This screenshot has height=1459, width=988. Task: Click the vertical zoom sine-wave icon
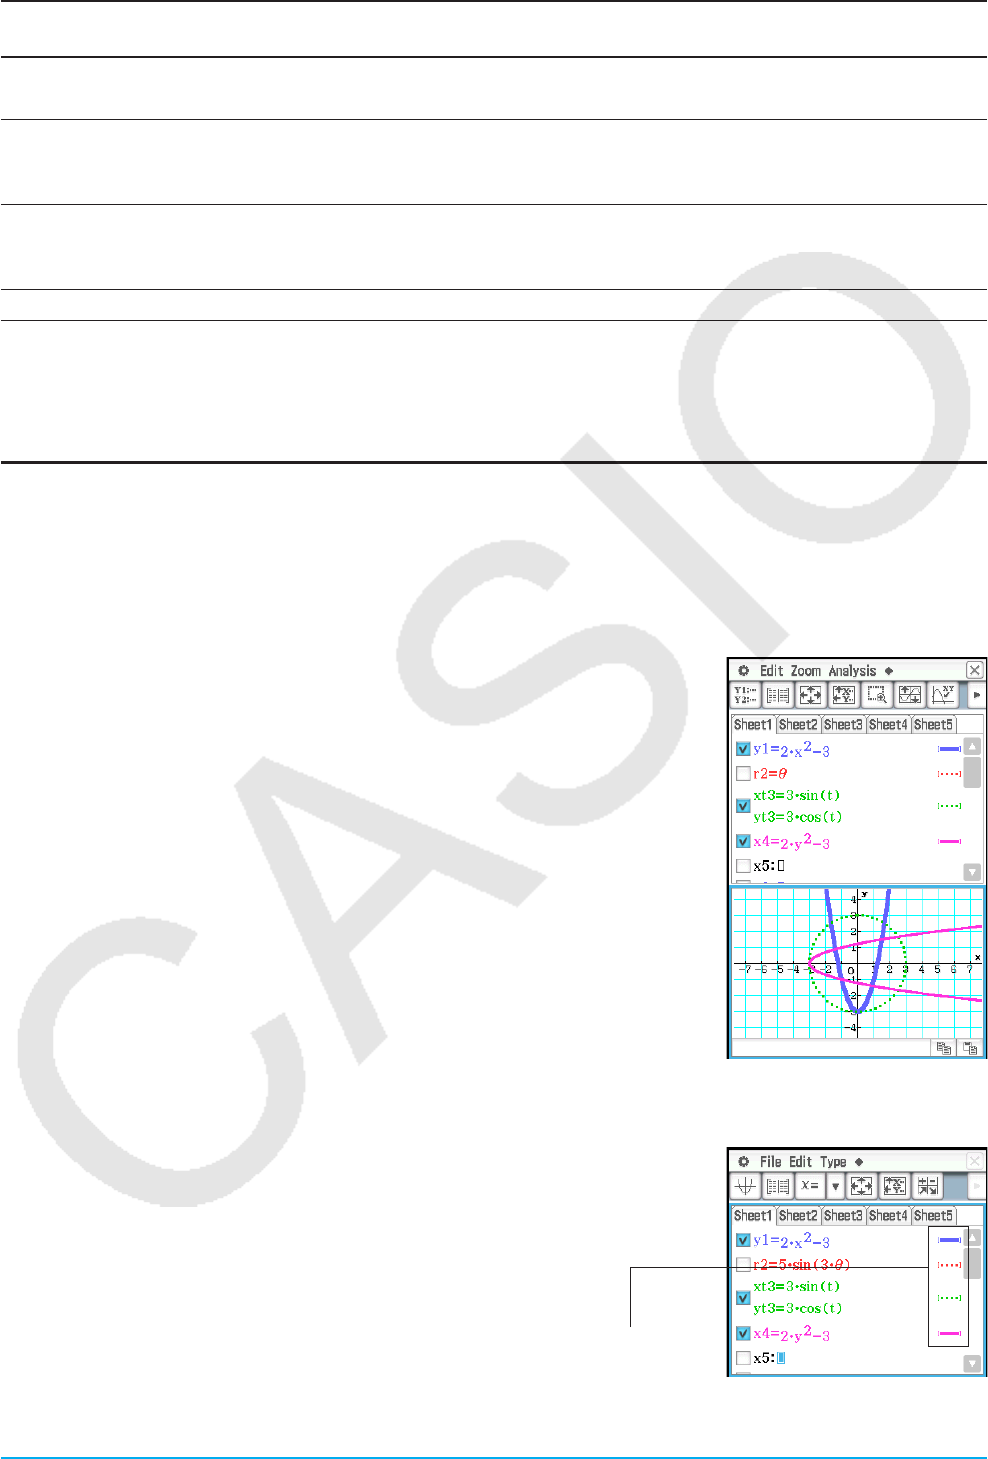pyautogui.click(x=909, y=695)
